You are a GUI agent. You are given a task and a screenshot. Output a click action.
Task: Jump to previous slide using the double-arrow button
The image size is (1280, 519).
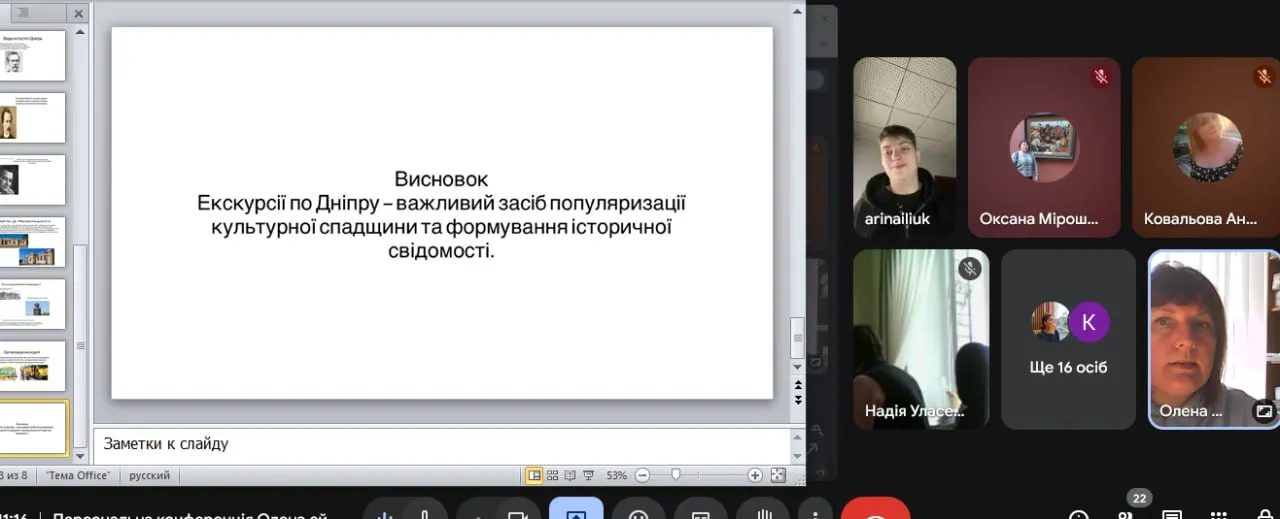797,385
